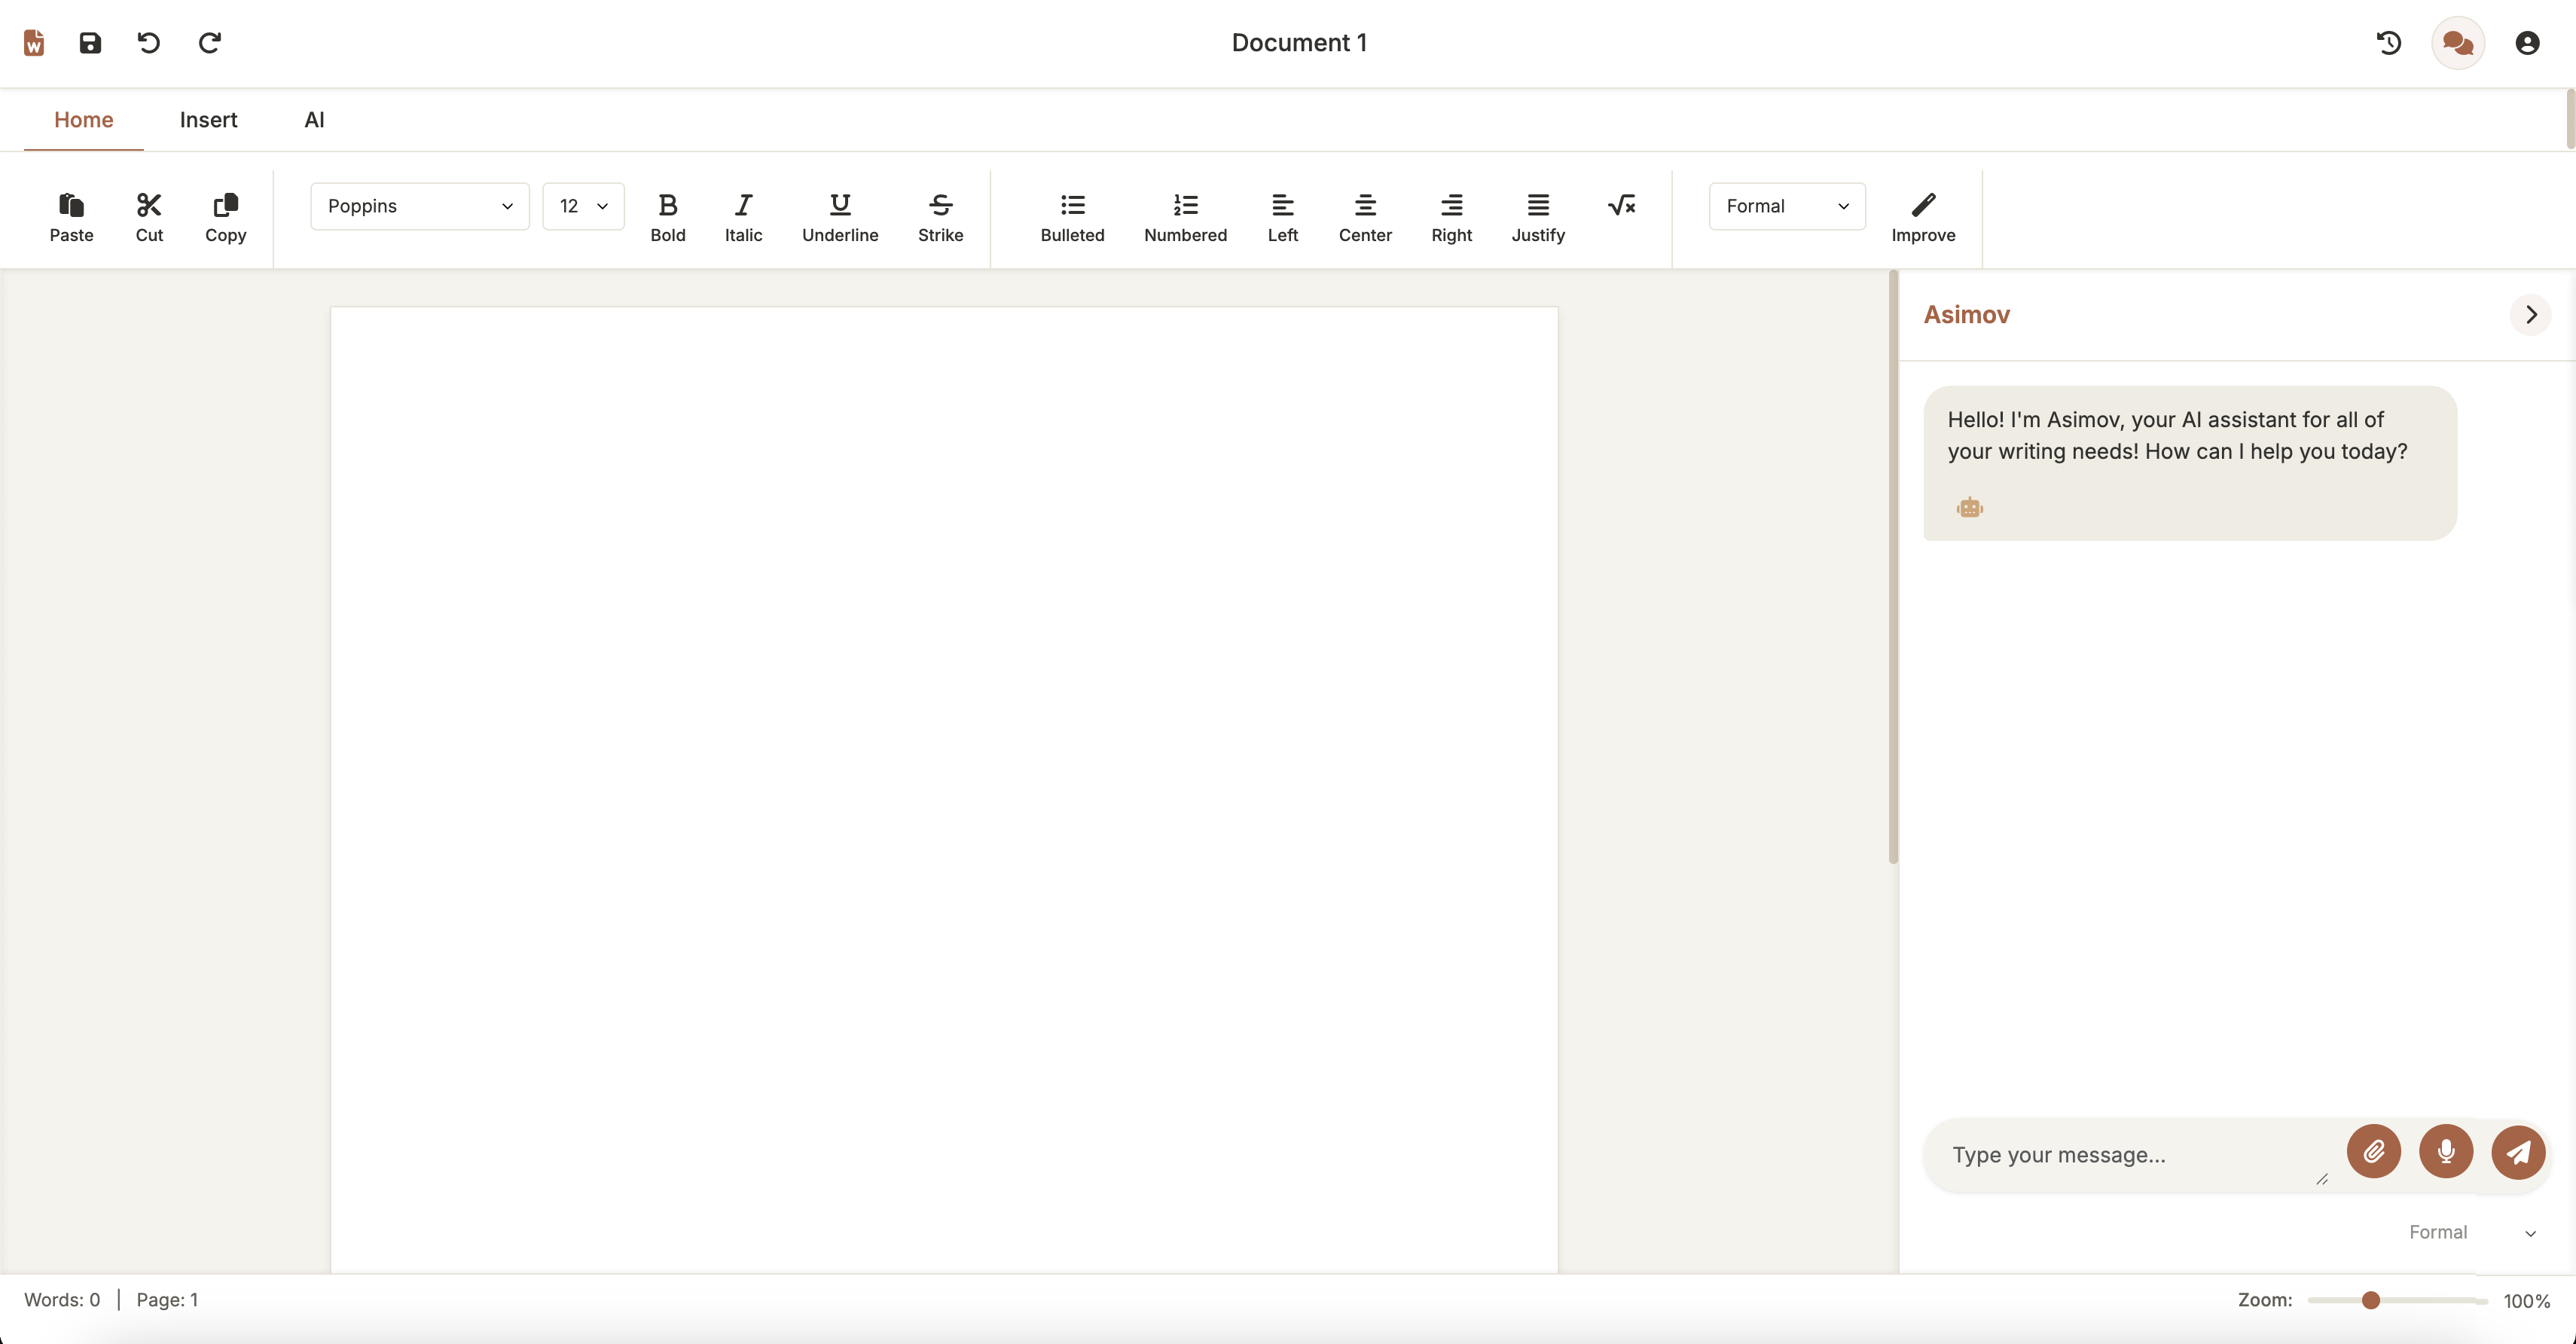Click the Asimov panel heading
2576x1344 pixels.
point(1966,314)
